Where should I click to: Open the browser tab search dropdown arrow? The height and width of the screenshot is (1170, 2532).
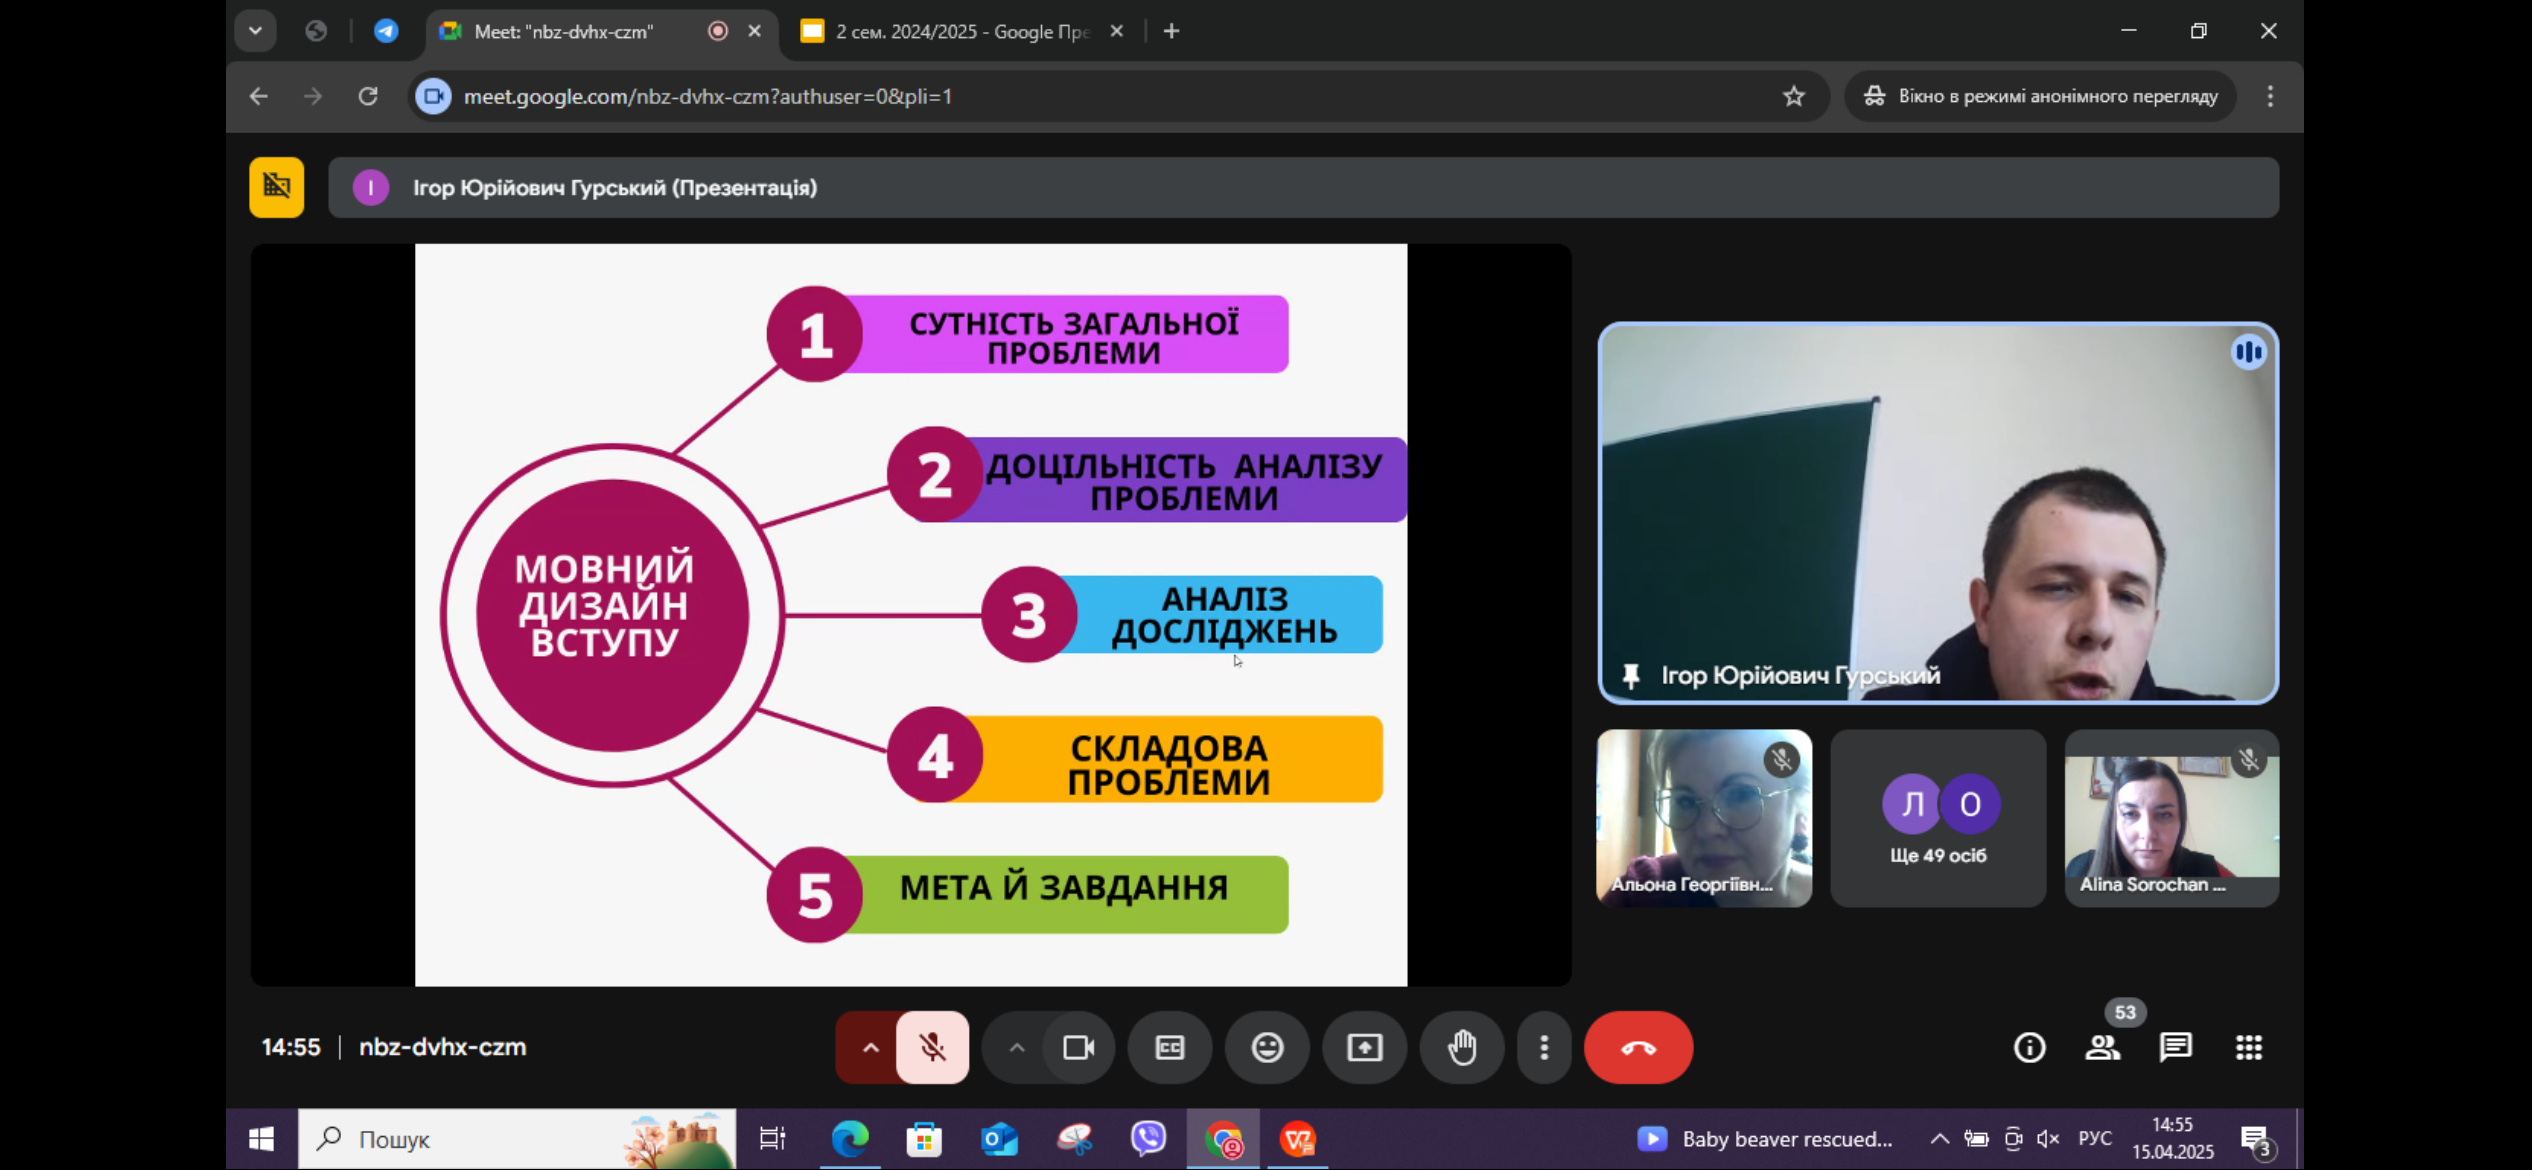255,31
